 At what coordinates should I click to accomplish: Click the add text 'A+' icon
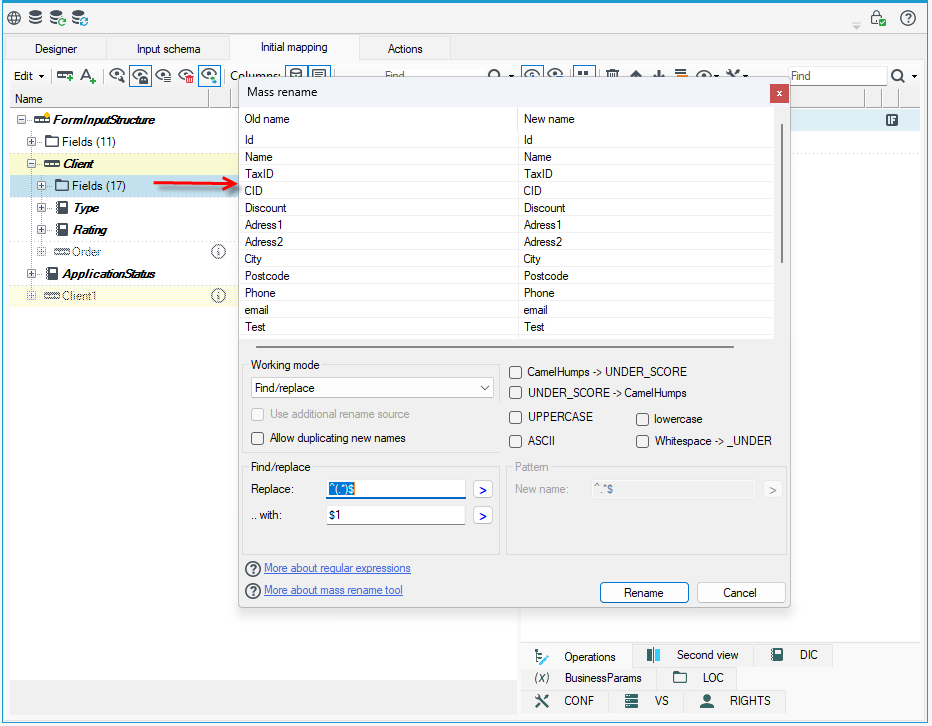tap(88, 76)
